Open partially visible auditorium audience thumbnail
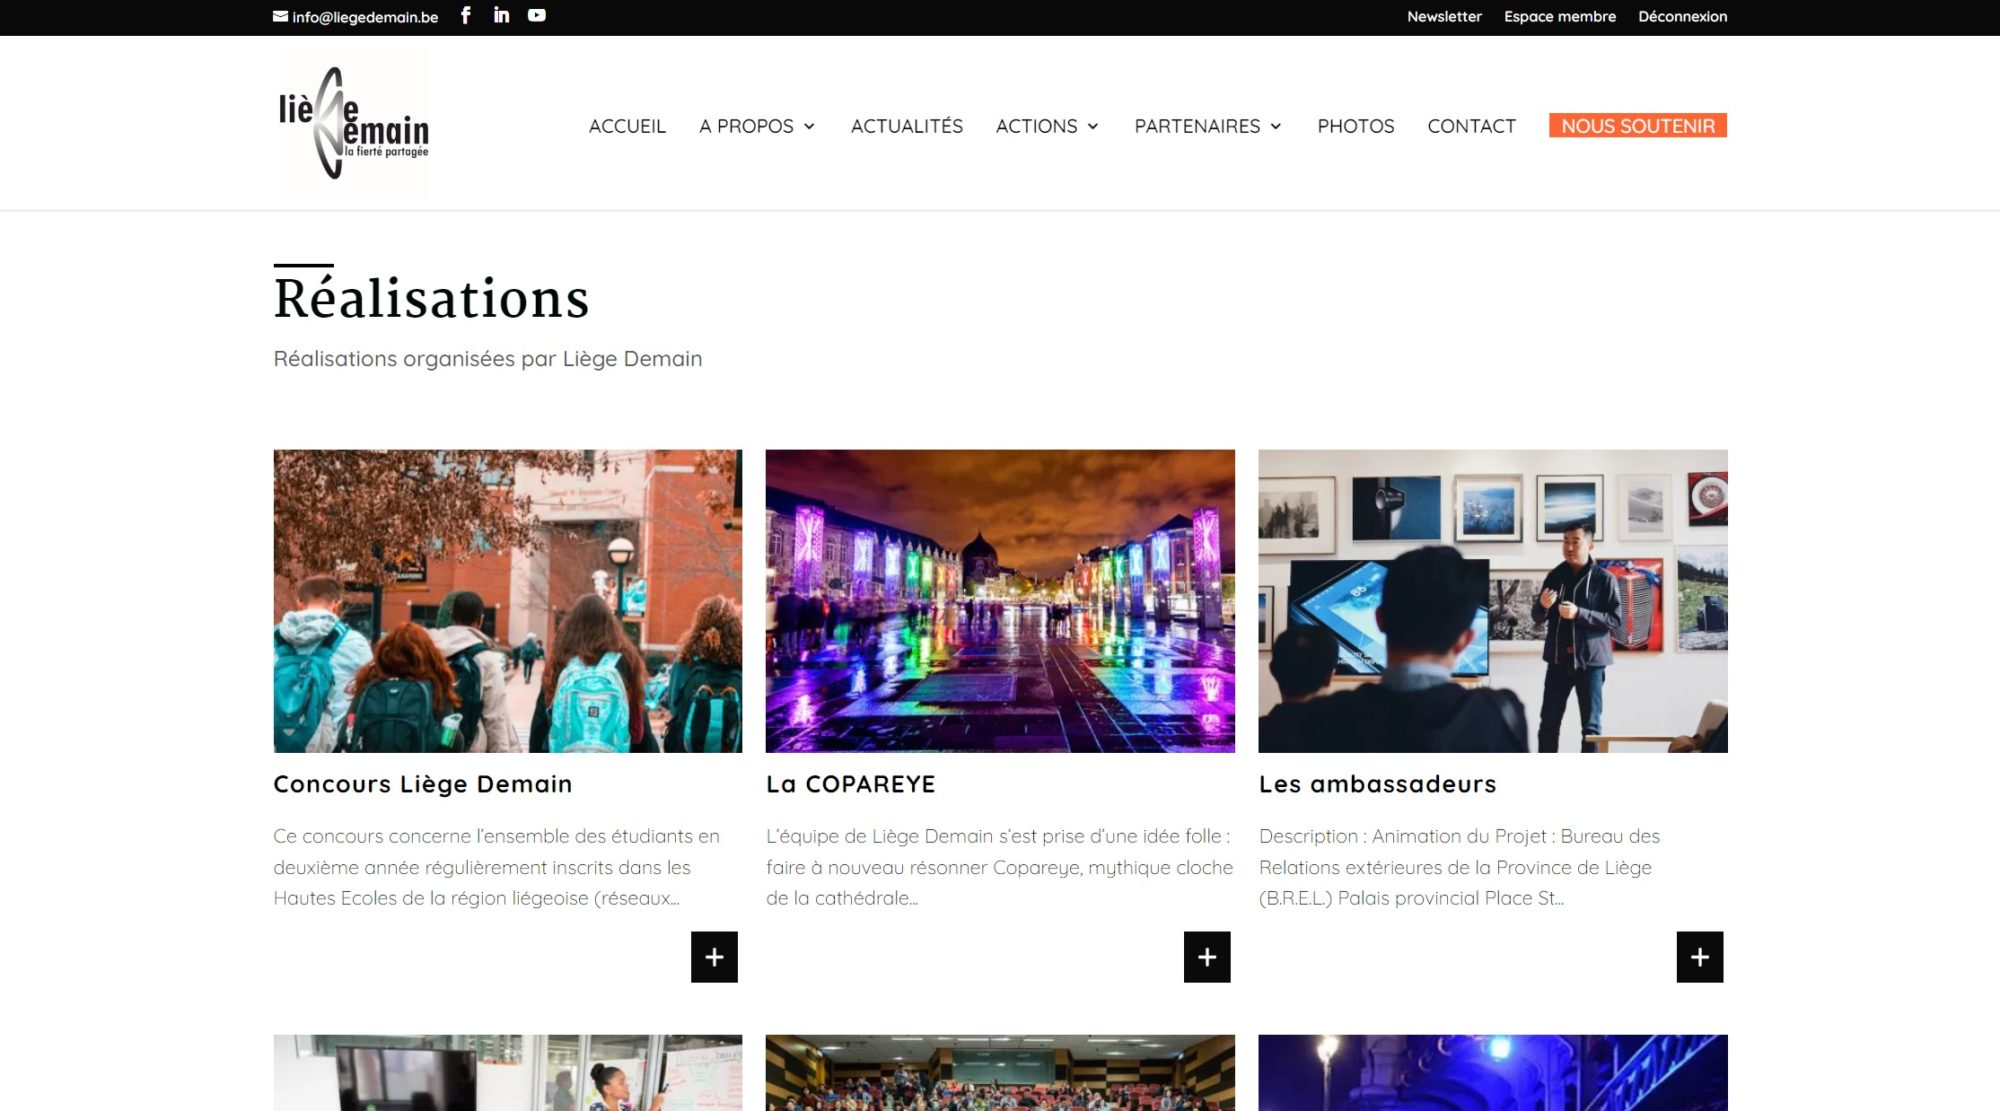This screenshot has height=1111, width=2000. tap(1000, 1073)
